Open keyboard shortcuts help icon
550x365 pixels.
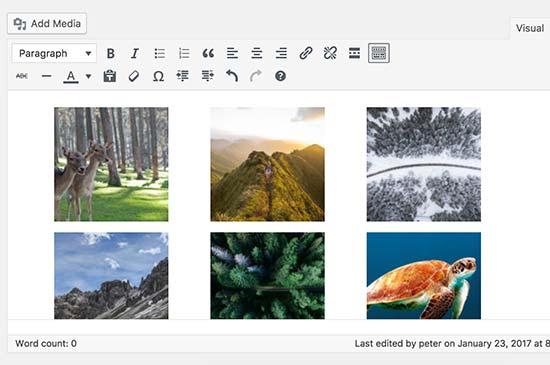click(x=280, y=76)
